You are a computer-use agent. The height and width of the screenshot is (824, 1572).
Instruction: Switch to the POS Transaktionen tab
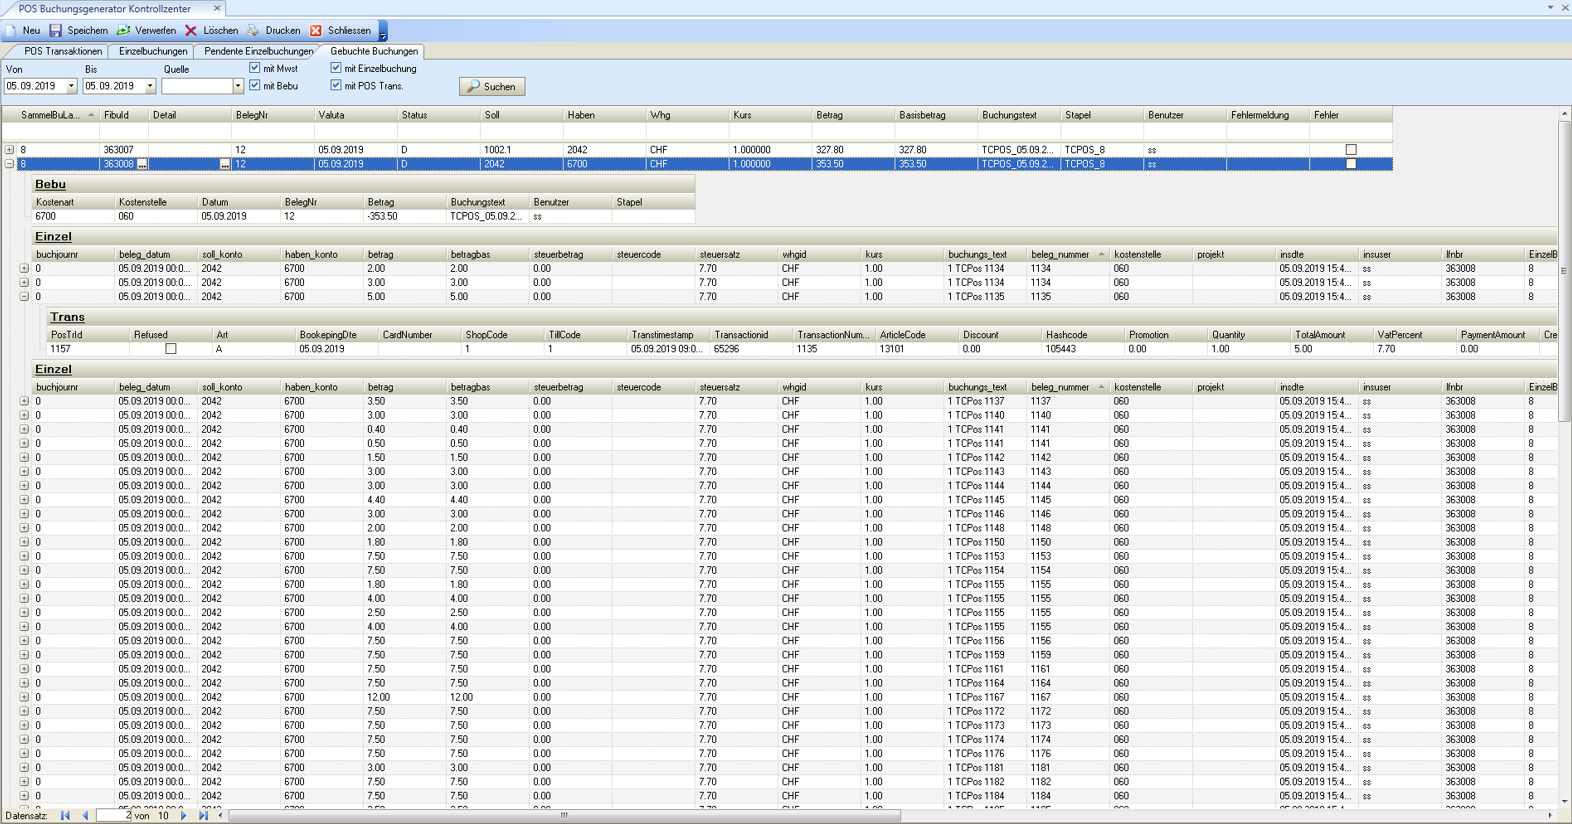[63, 51]
